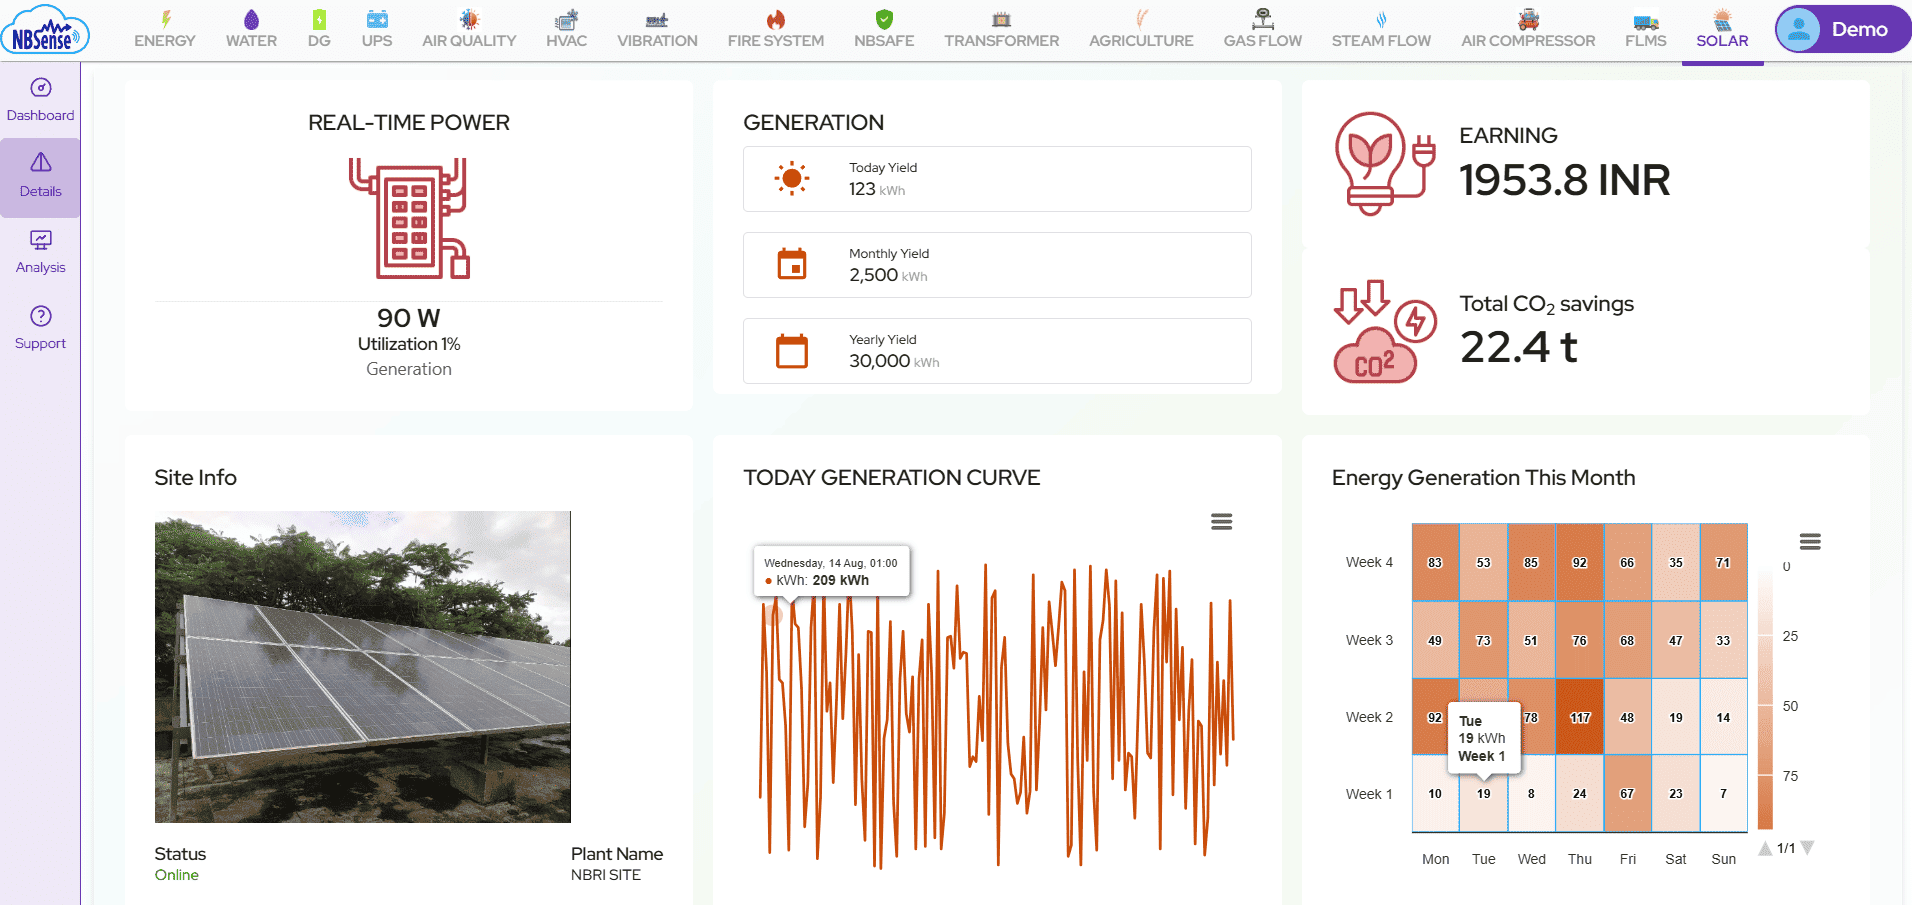This screenshot has height=905, width=1912.
Task: Click the 22.4 t CO2 savings value
Action: 1518,347
